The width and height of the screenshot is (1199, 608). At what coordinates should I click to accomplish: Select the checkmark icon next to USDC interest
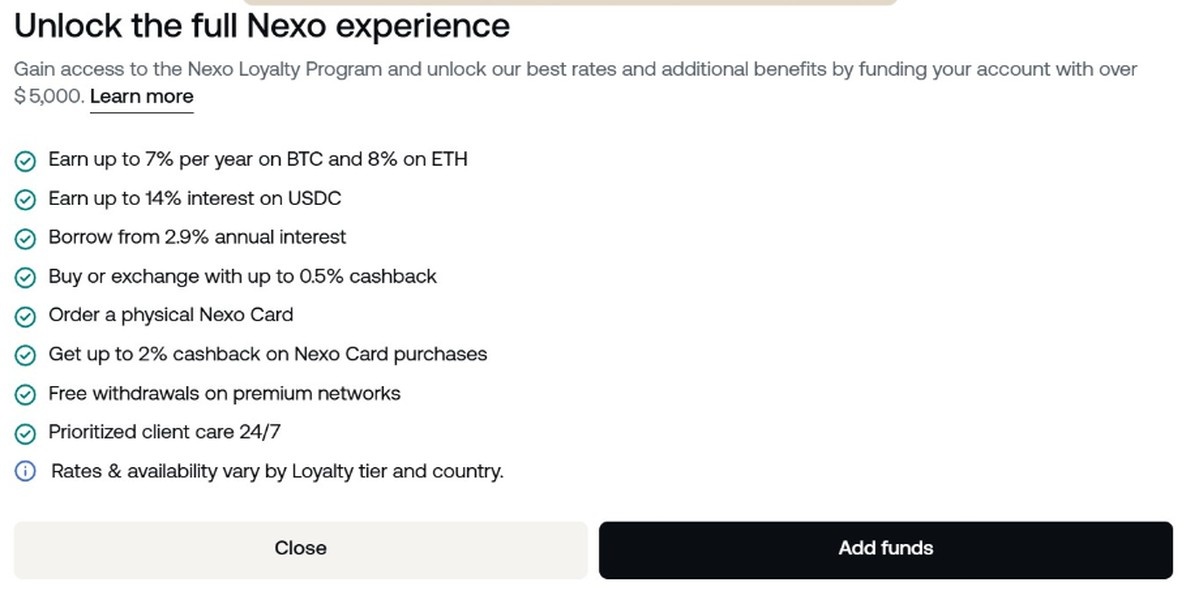point(25,199)
